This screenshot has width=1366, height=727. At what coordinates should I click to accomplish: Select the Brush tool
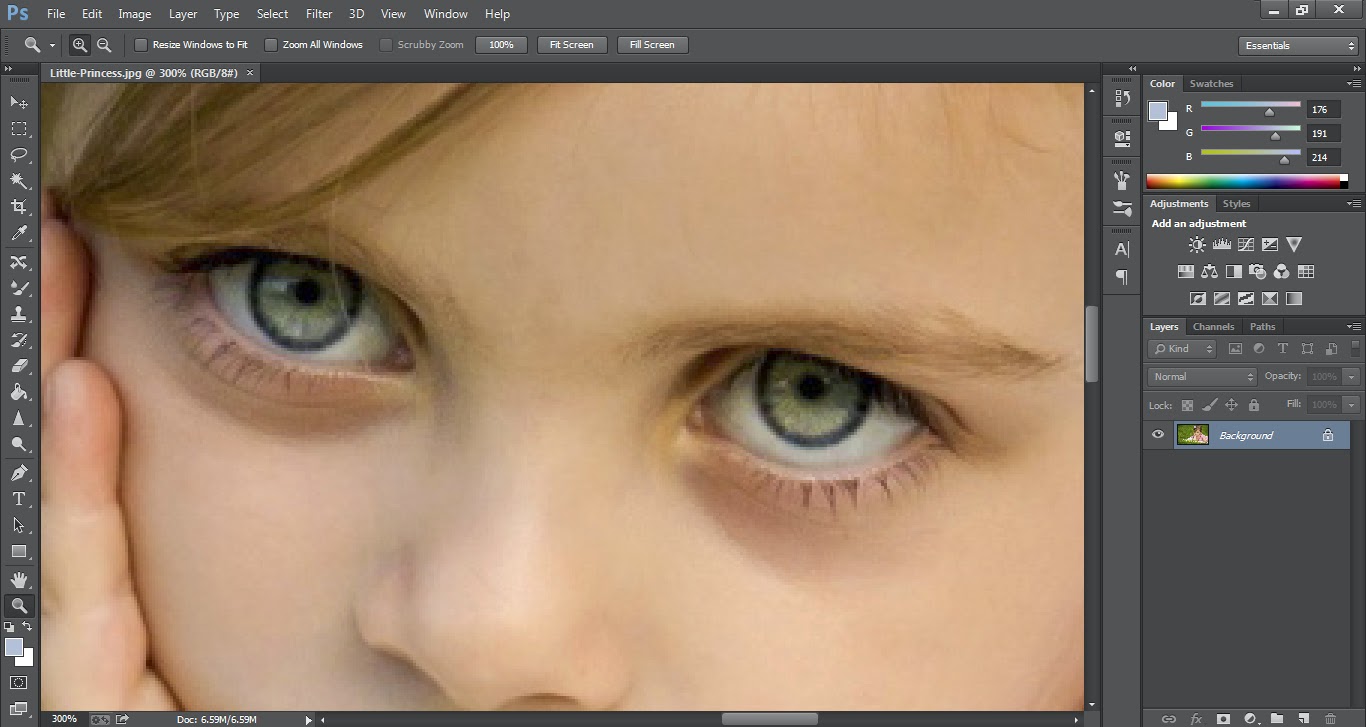(x=19, y=288)
